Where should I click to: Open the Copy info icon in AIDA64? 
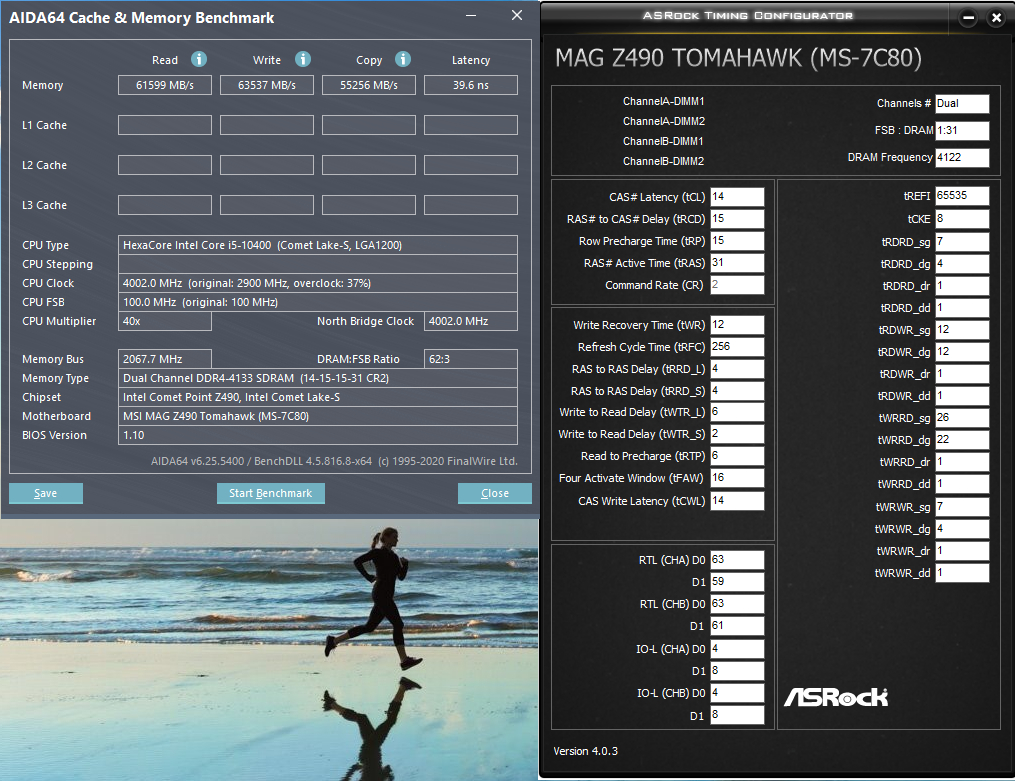[403, 60]
